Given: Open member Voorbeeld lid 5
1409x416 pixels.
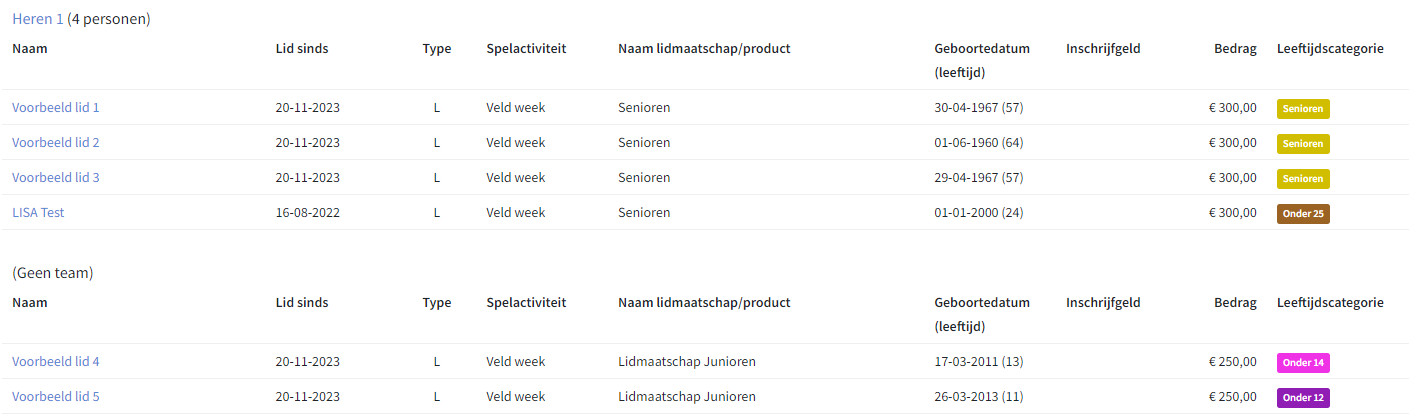Looking at the screenshot, I should 56,397.
